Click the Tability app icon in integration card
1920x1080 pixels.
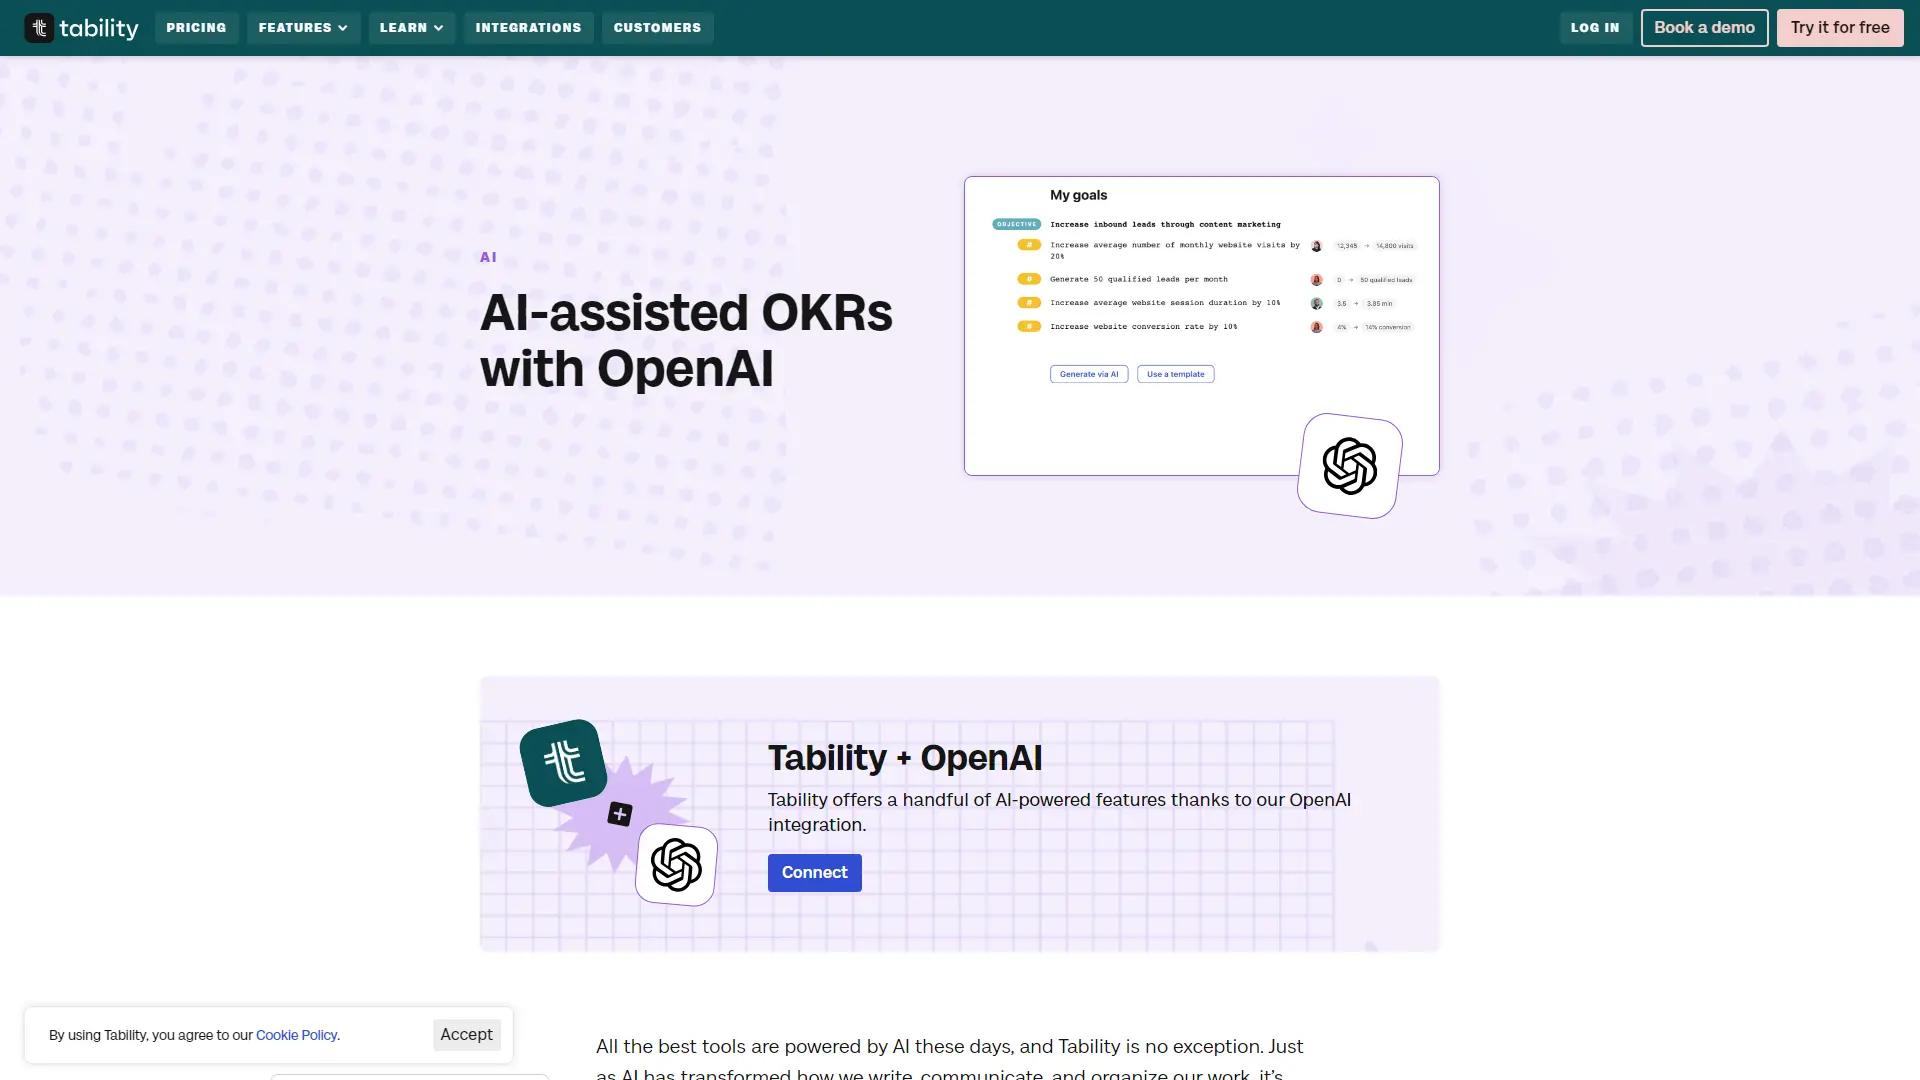pos(563,763)
